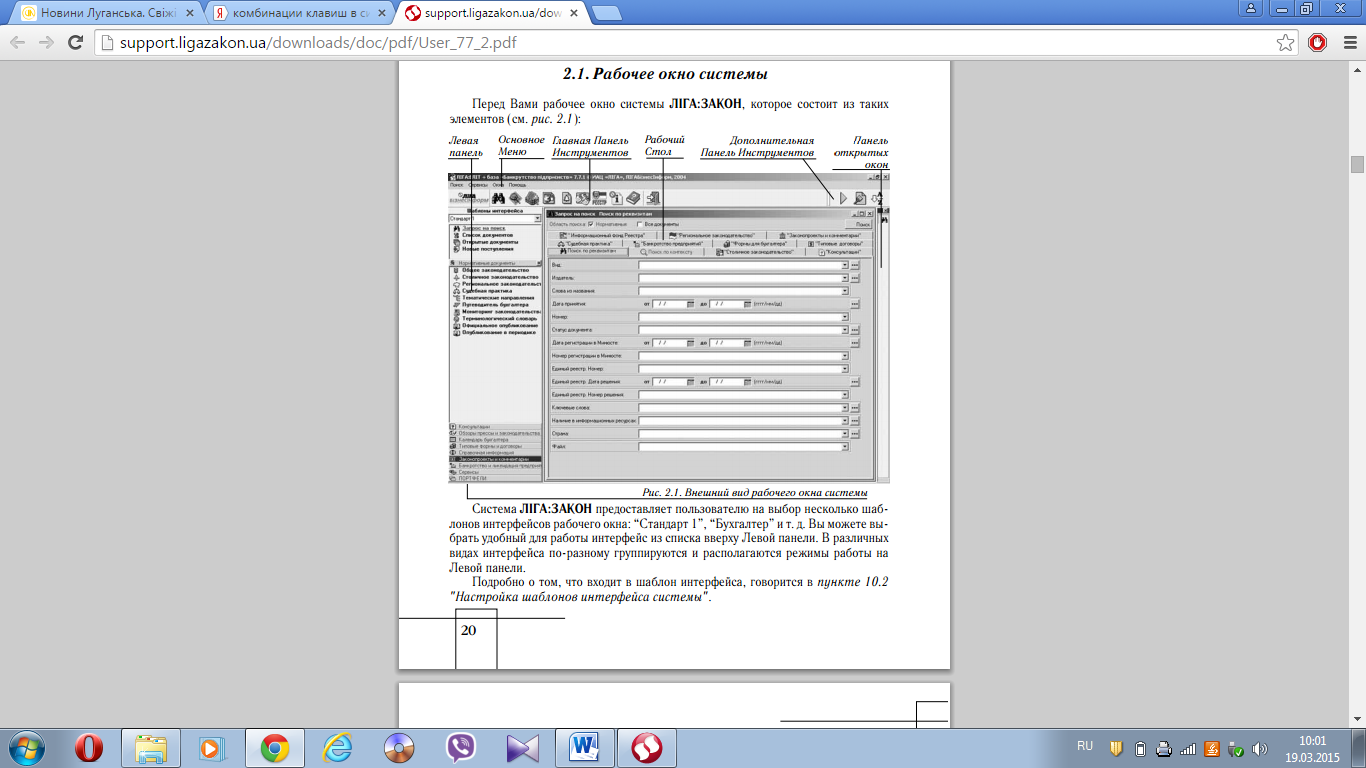Click the label Главная Панель Инструментов
Image resolution: width=1366 pixels, height=768 pixels.
(x=591, y=147)
